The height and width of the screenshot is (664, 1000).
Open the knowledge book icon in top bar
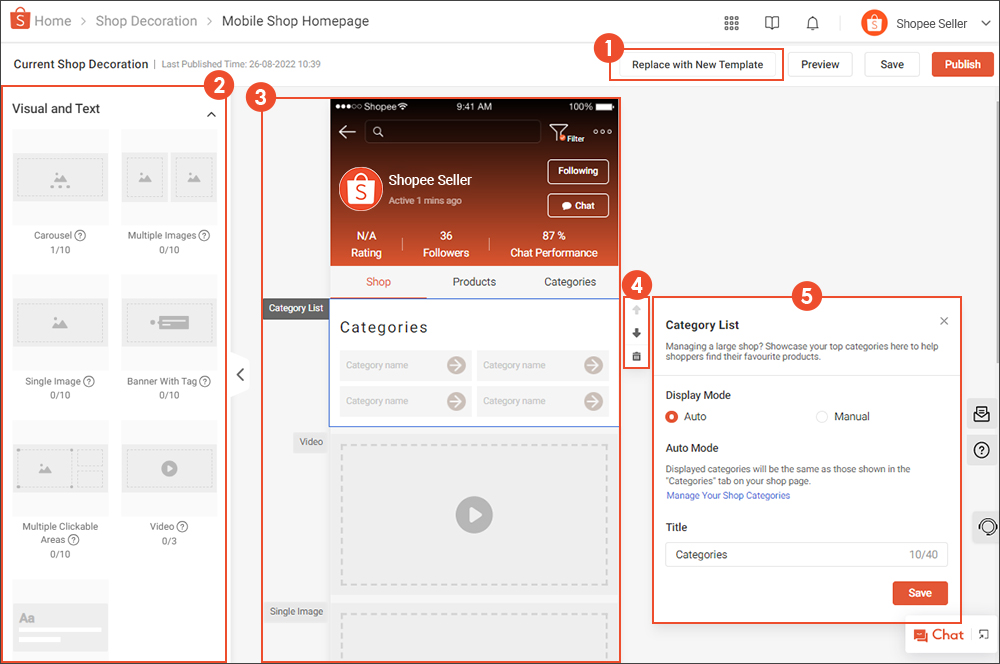(x=771, y=22)
